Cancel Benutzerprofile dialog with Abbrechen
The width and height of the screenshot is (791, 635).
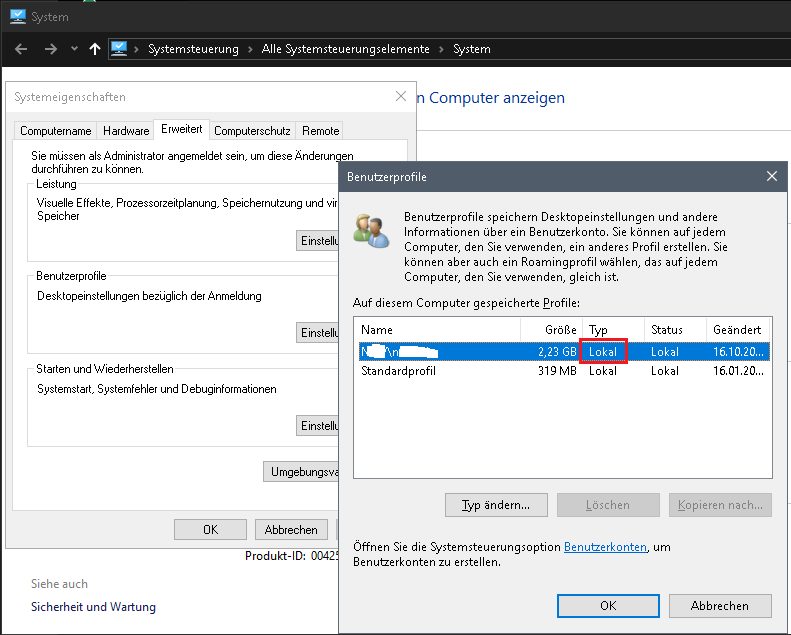point(720,605)
